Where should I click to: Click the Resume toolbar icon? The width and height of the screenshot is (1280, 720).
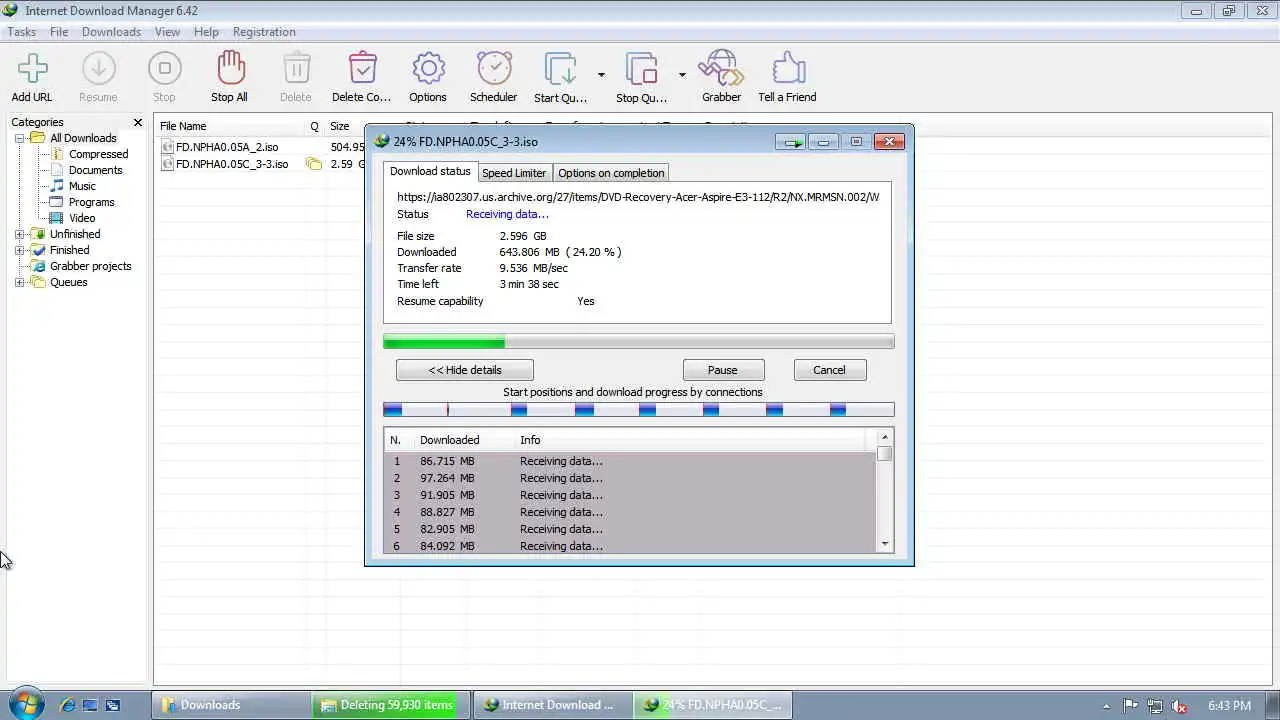98,77
